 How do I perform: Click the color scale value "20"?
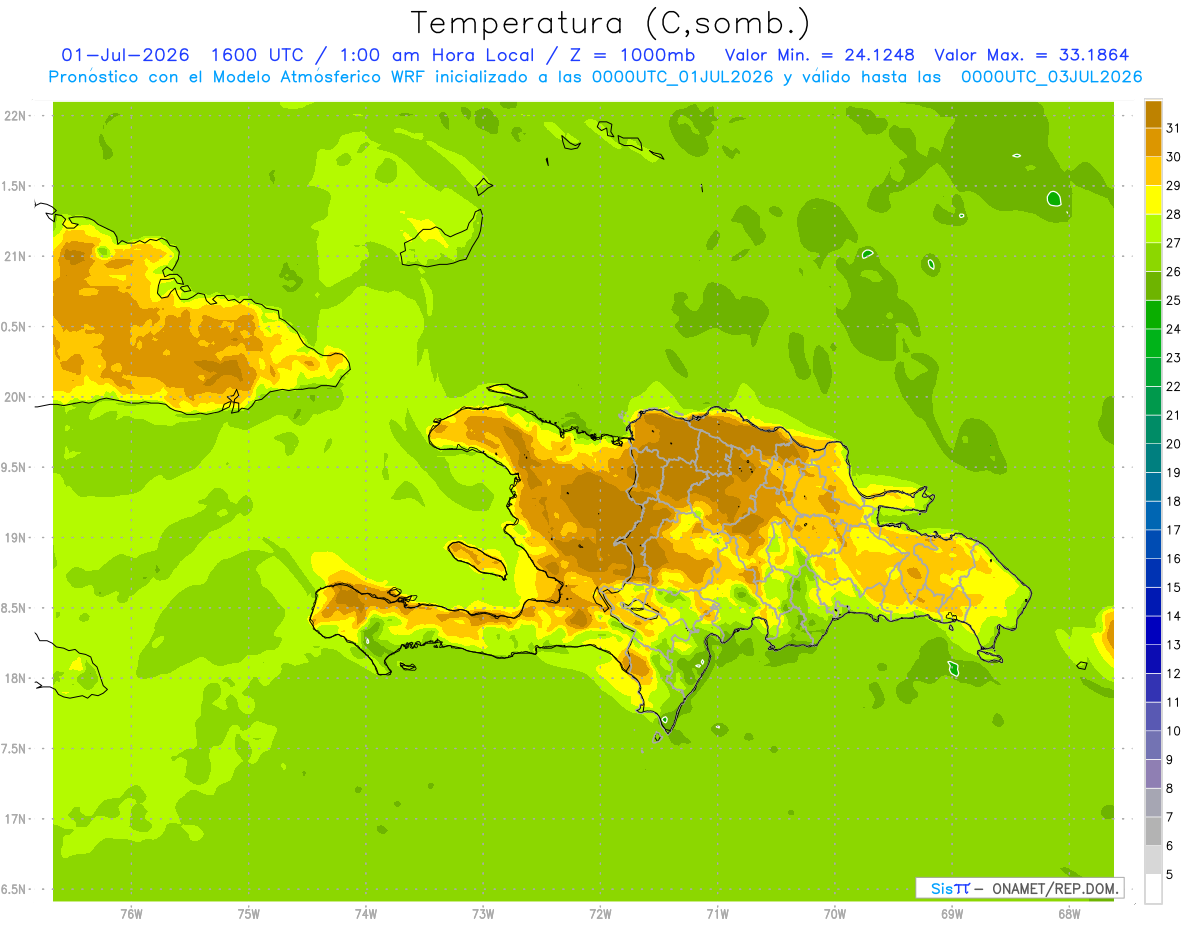coord(1173,444)
